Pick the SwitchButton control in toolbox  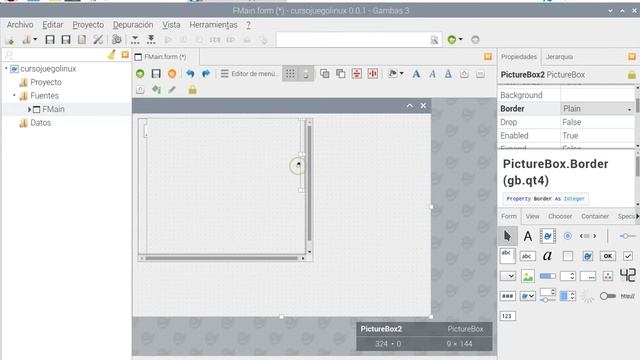[x=607, y=296]
